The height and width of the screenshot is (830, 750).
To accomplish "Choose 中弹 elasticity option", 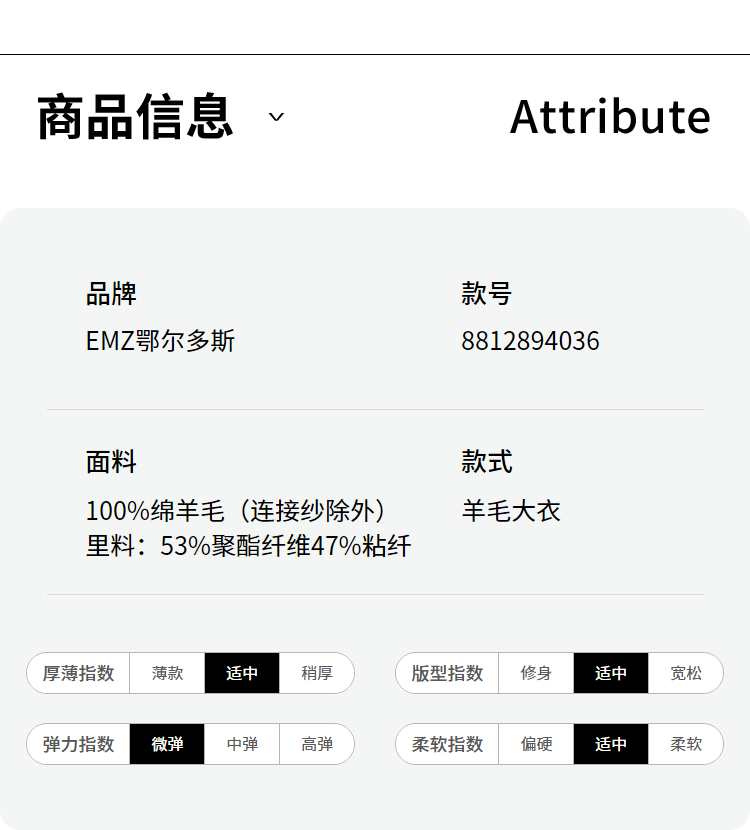I will [242, 744].
